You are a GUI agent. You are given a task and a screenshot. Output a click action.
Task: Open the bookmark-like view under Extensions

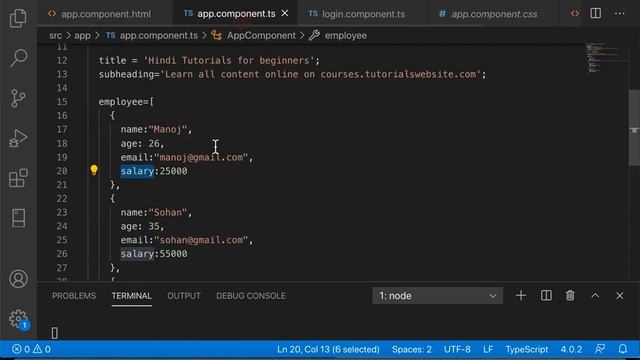coord(18,218)
